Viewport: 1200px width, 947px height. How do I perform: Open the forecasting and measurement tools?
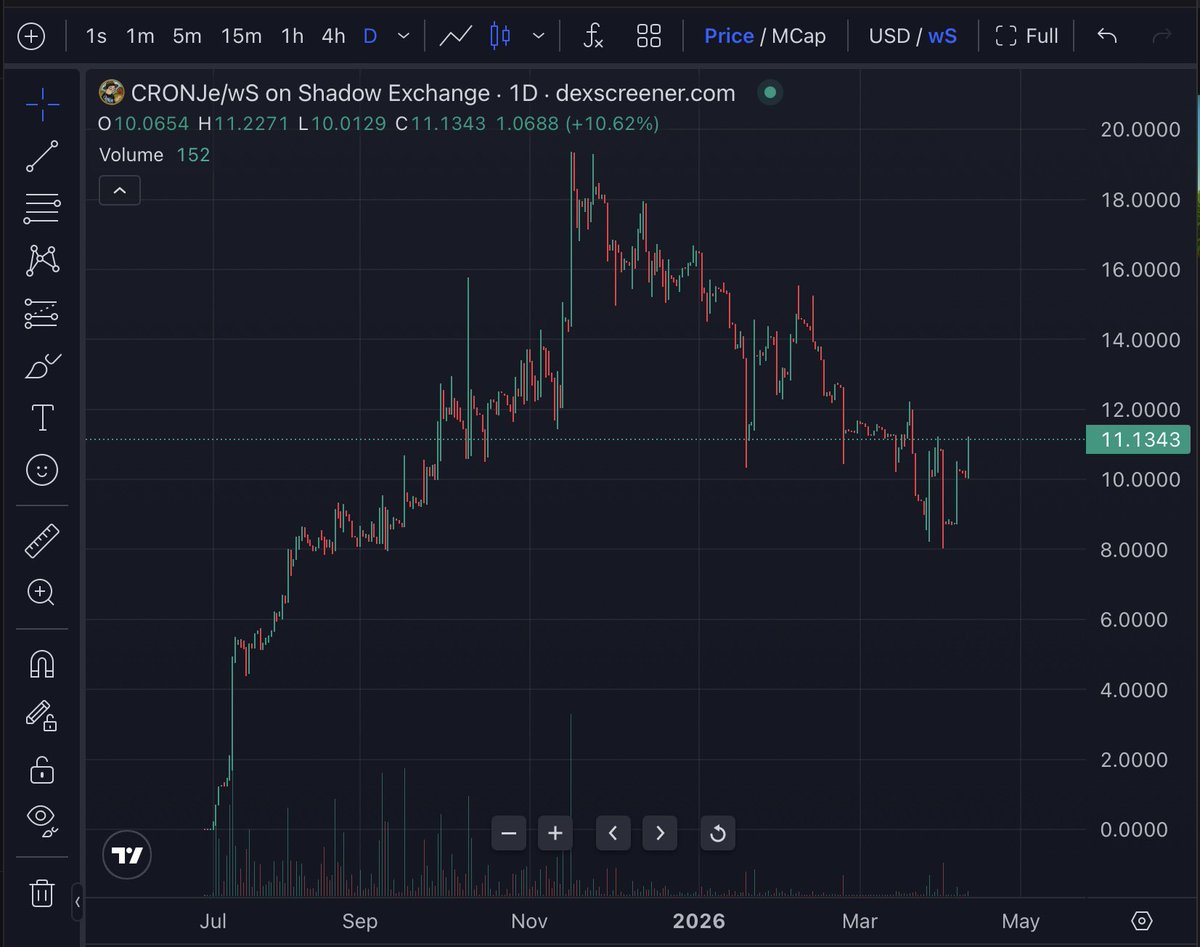[41, 313]
